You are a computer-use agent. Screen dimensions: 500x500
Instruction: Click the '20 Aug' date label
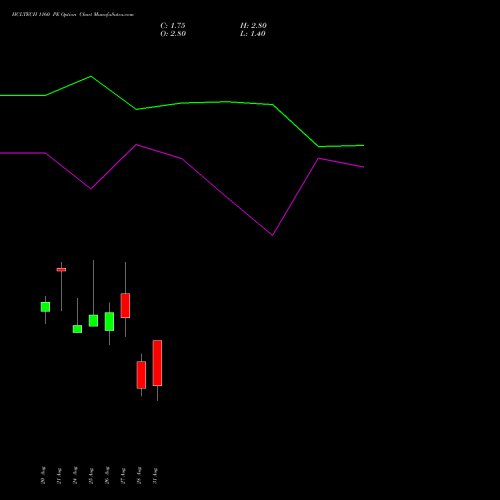[x=43, y=475]
